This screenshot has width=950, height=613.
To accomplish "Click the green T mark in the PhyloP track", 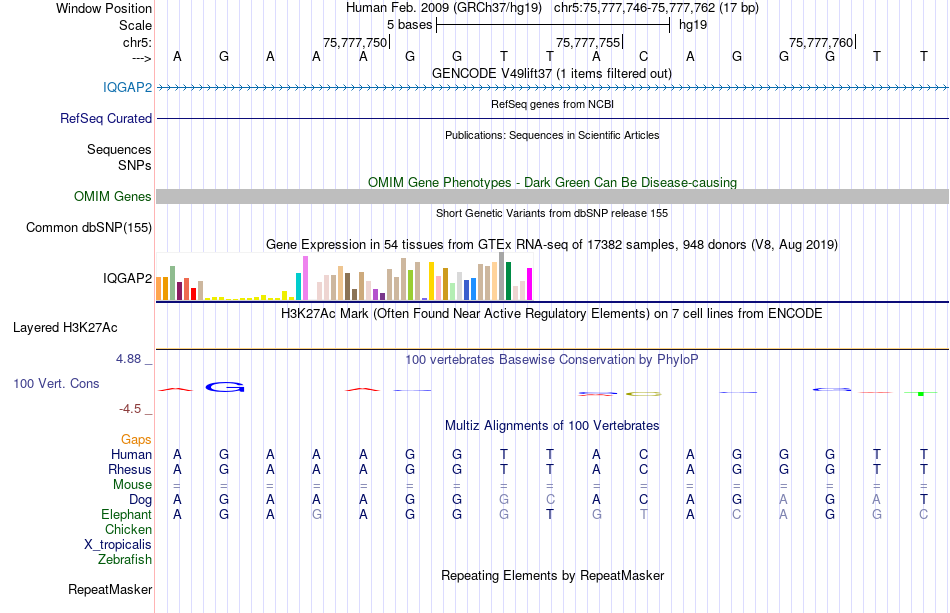I will (x=921, y=394).
